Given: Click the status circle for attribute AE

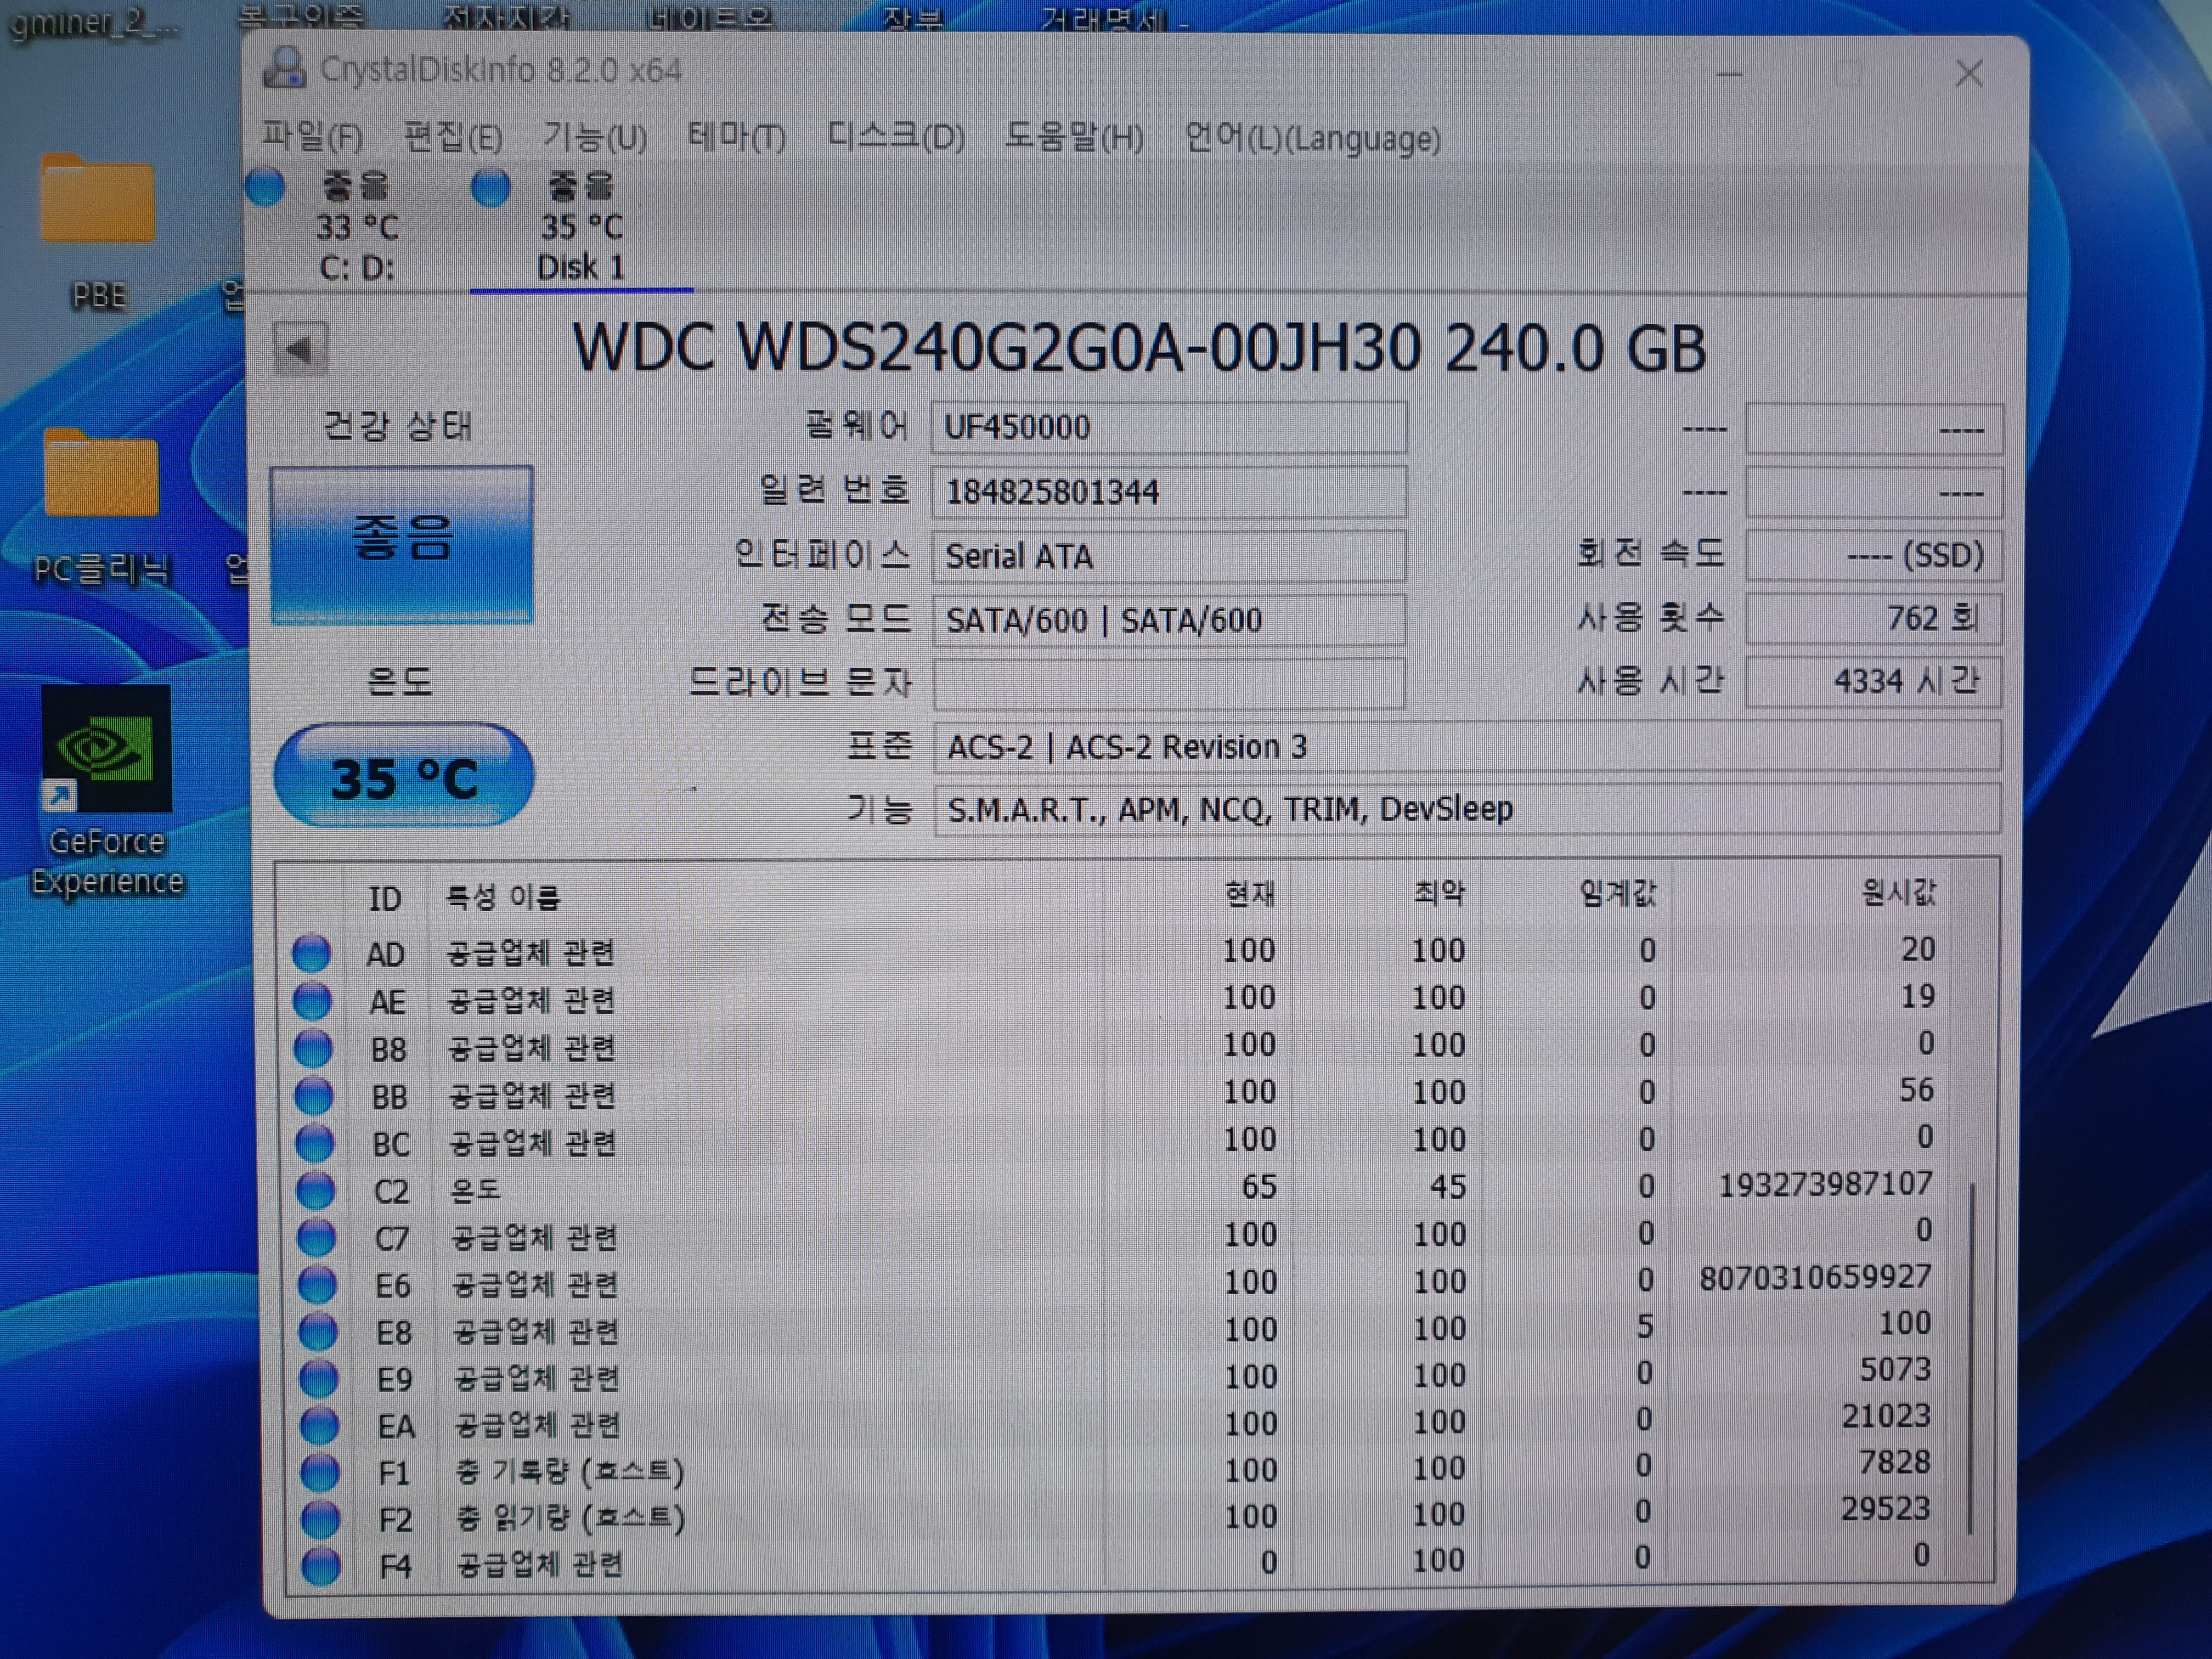Looking at the screenshot, I should [x=312, y=1000].
